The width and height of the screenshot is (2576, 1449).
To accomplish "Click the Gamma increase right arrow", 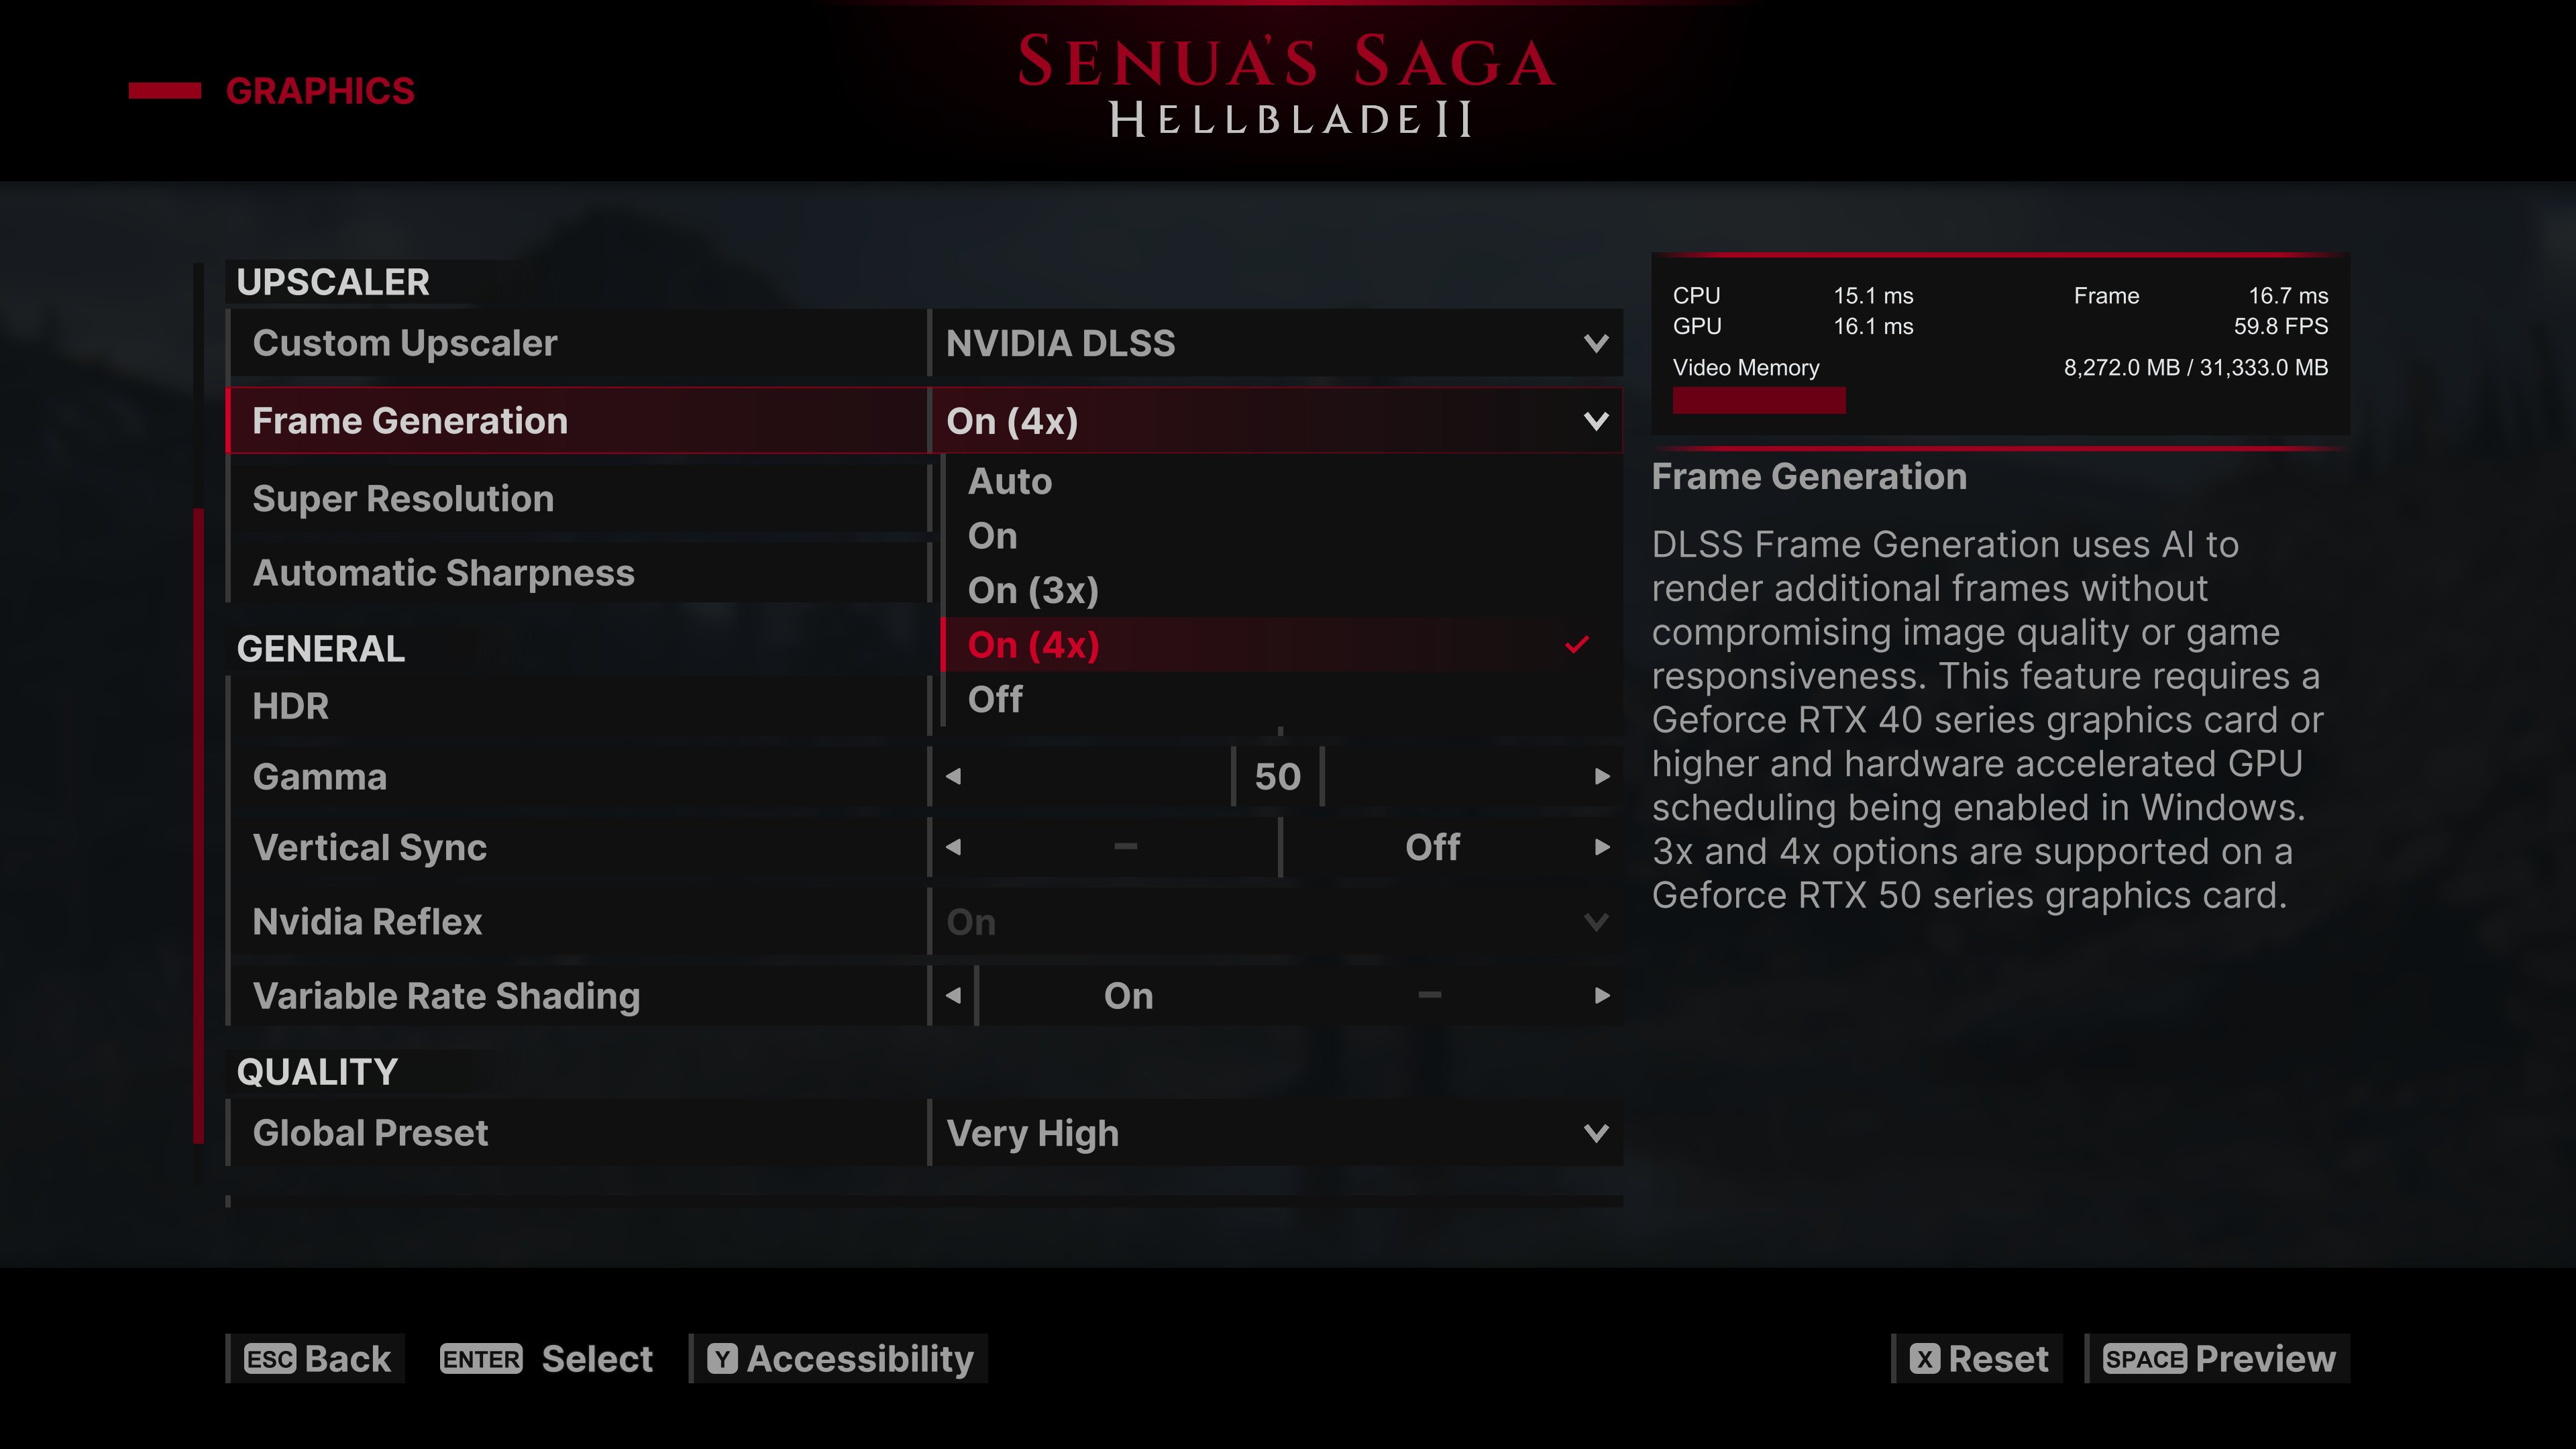I will tap(1602, 776).
